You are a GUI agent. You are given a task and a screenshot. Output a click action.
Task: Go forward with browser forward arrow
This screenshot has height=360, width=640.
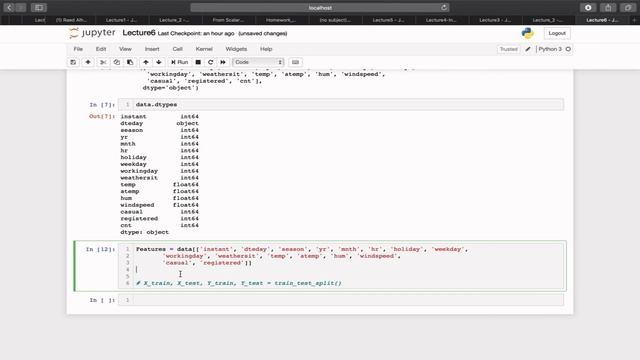21,7
